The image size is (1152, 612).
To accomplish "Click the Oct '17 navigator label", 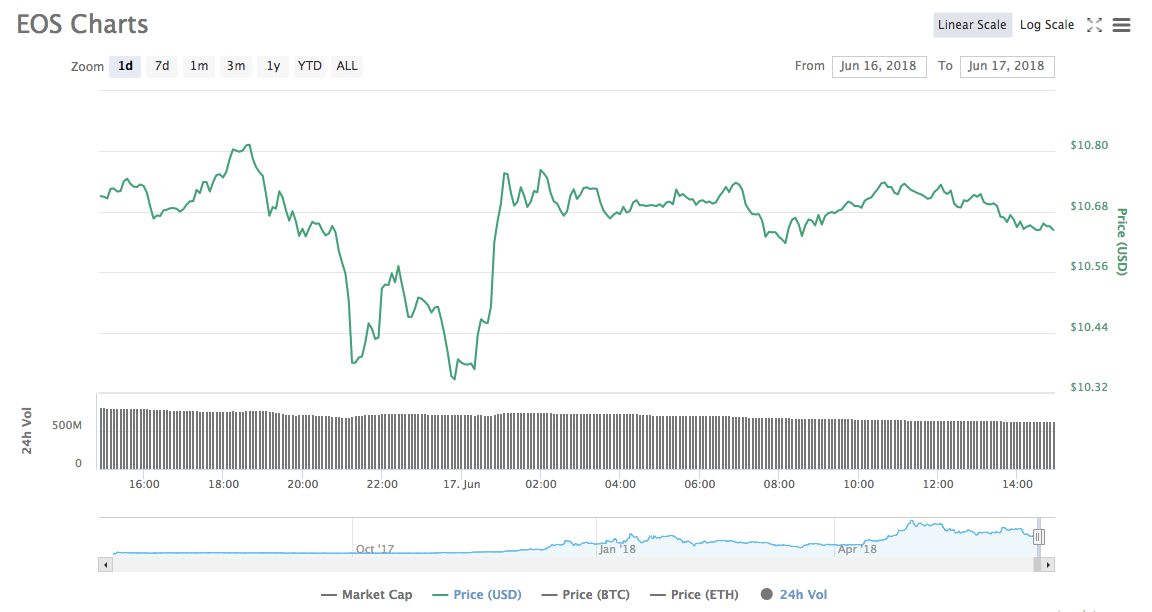I will coord(375,549).
